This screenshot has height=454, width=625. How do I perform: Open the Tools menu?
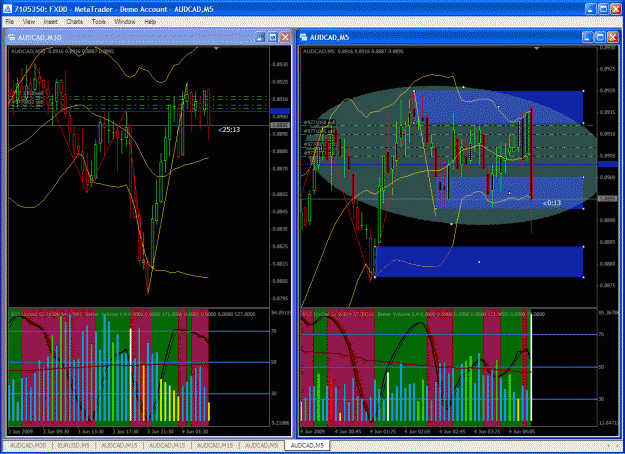(98, 22)
